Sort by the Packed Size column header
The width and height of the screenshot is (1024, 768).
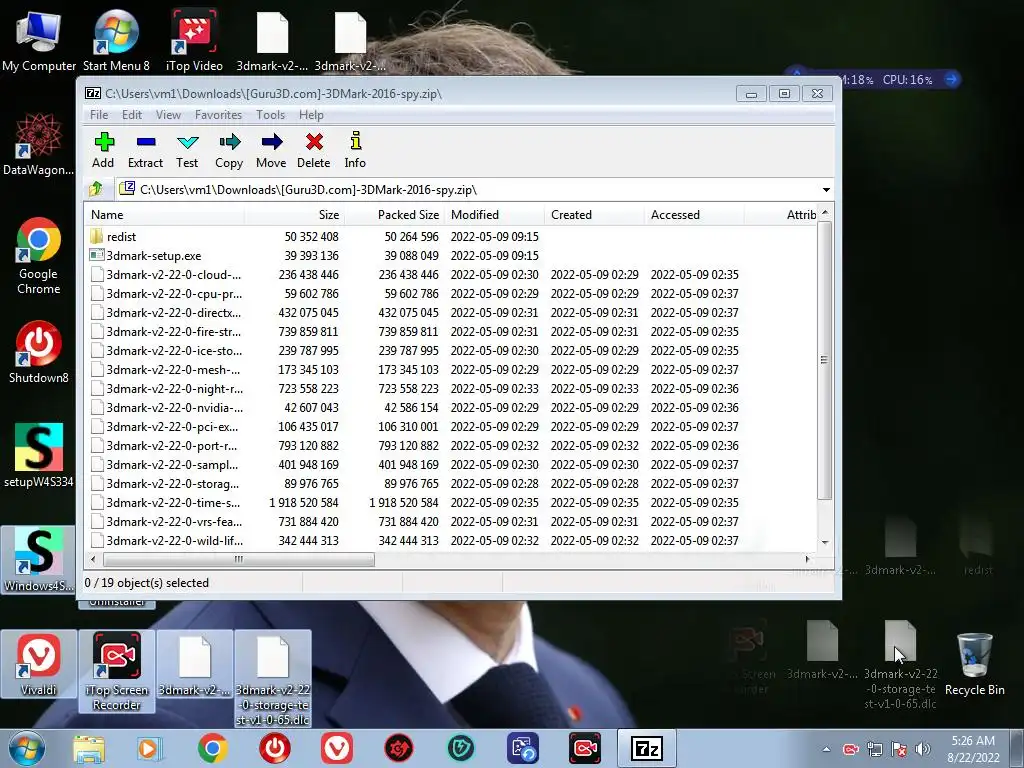point(394,215)
